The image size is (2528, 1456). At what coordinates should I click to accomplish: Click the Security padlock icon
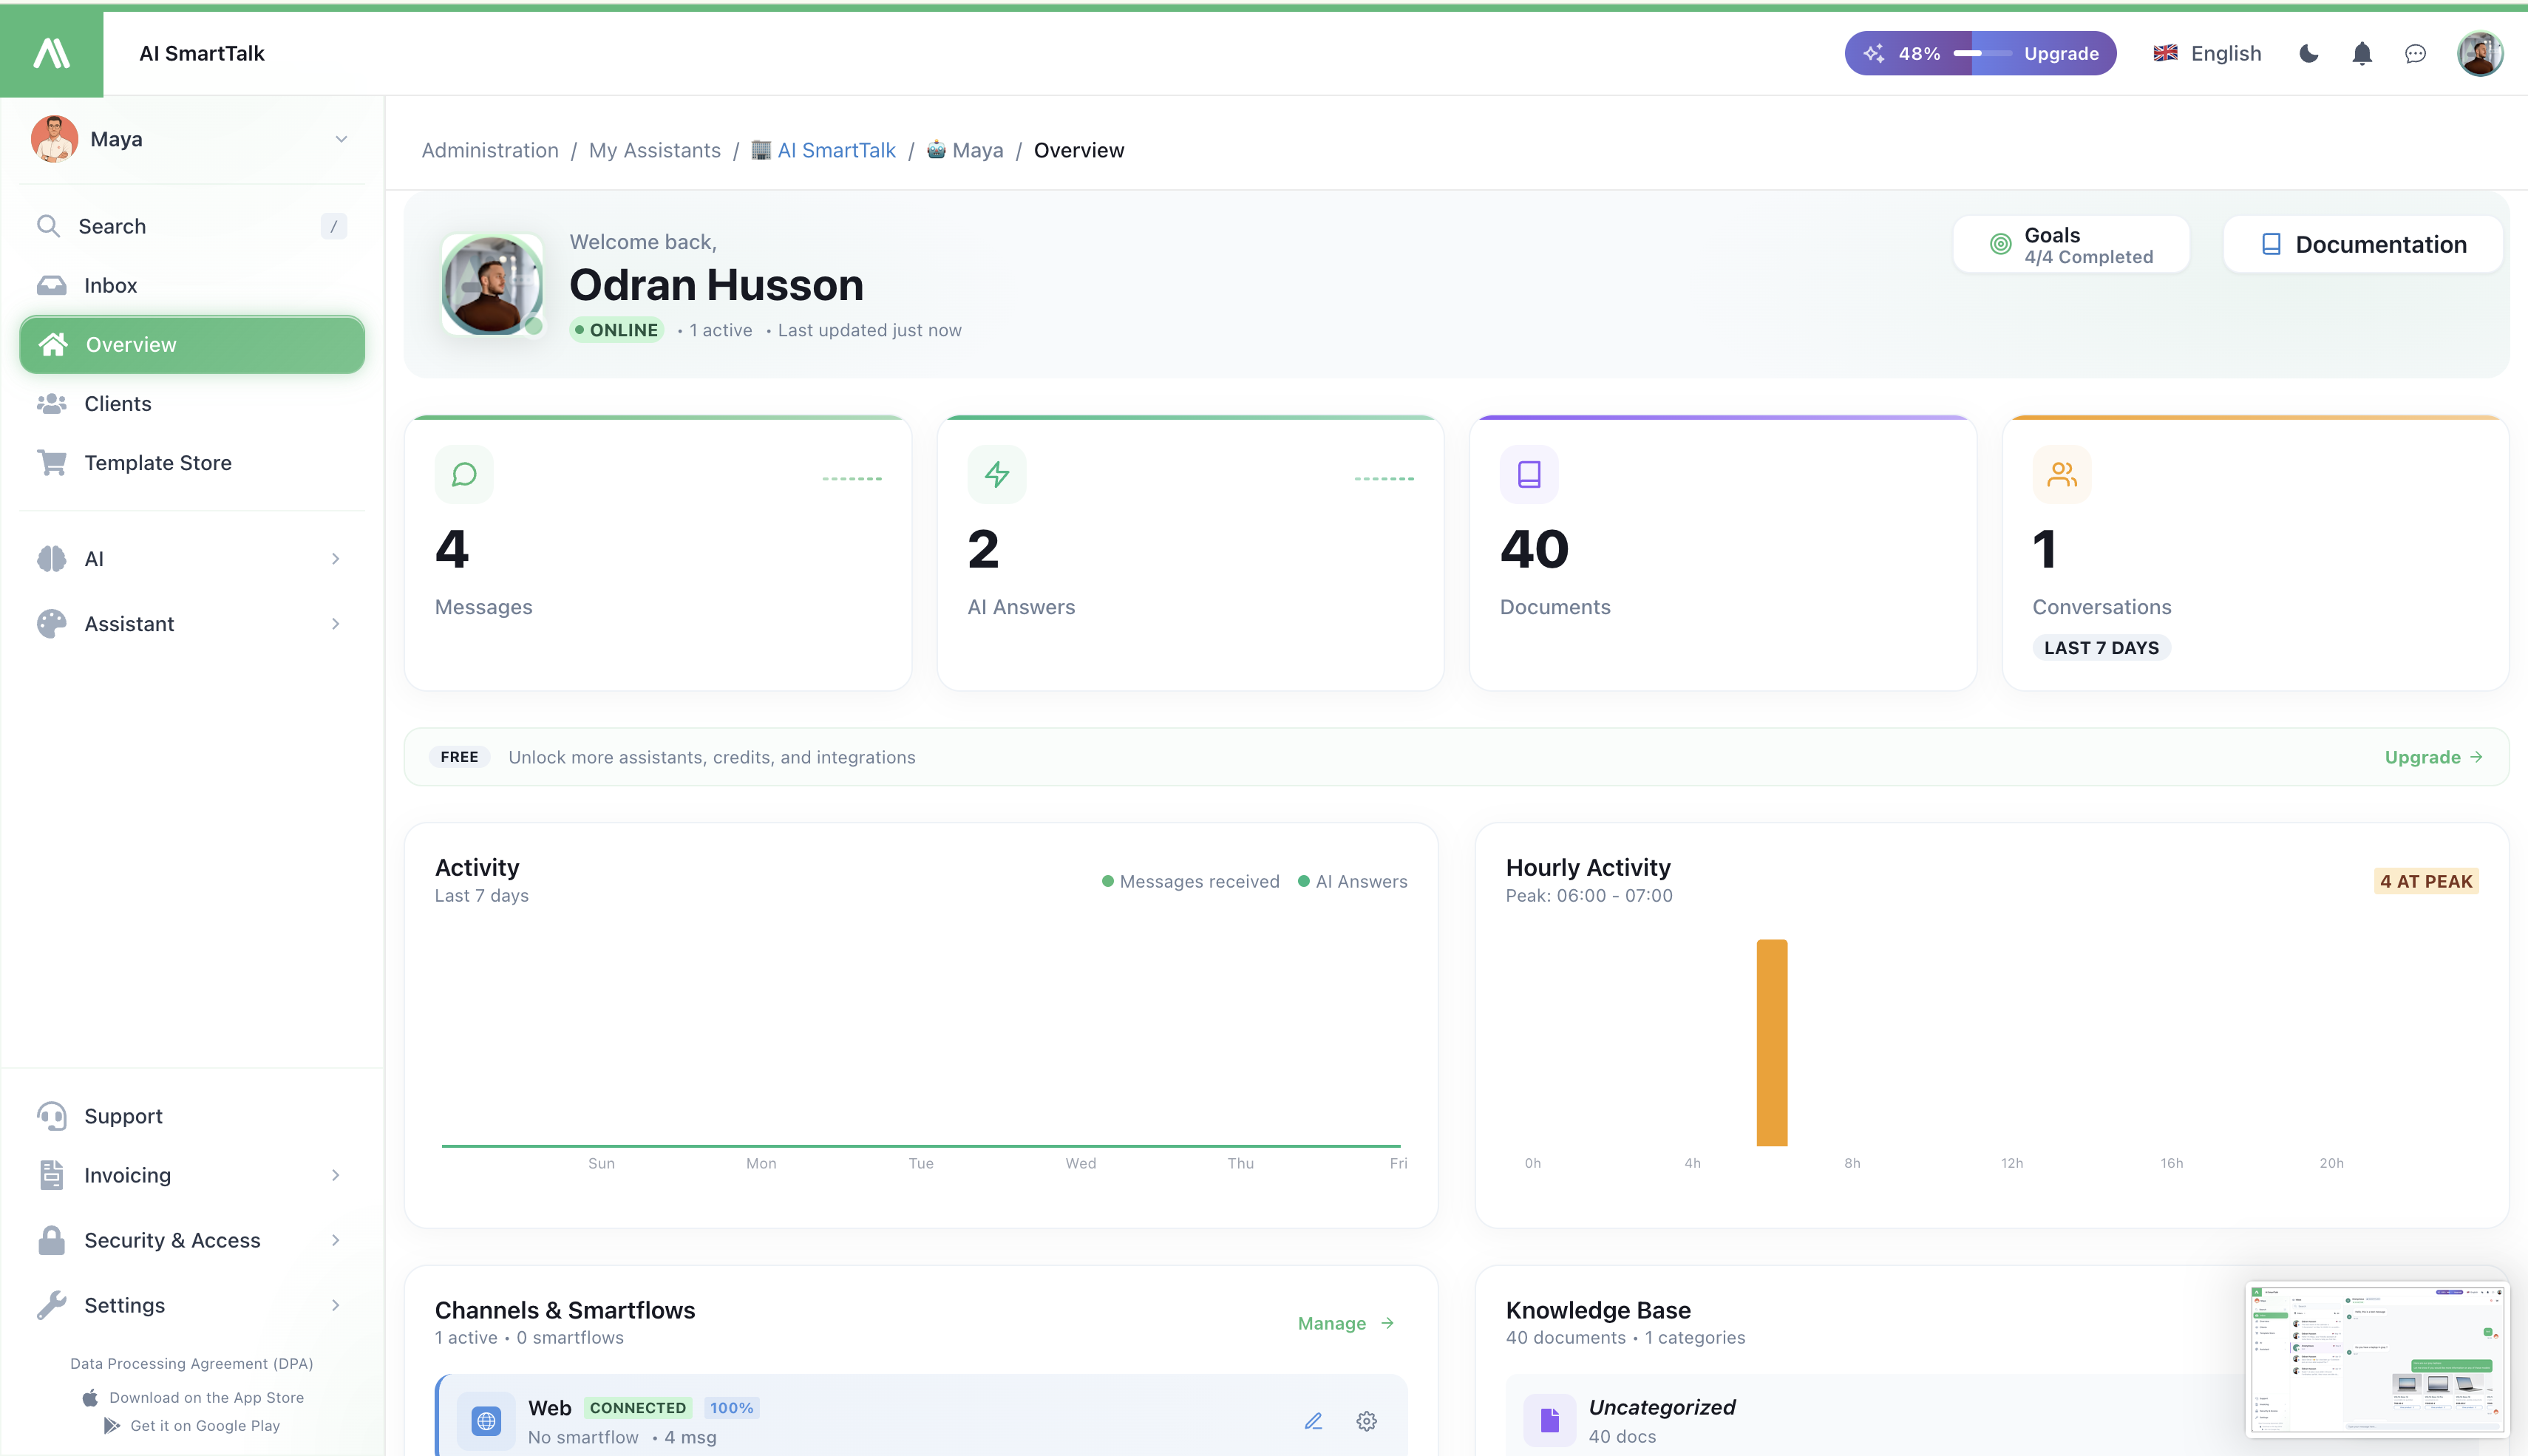52,1240
